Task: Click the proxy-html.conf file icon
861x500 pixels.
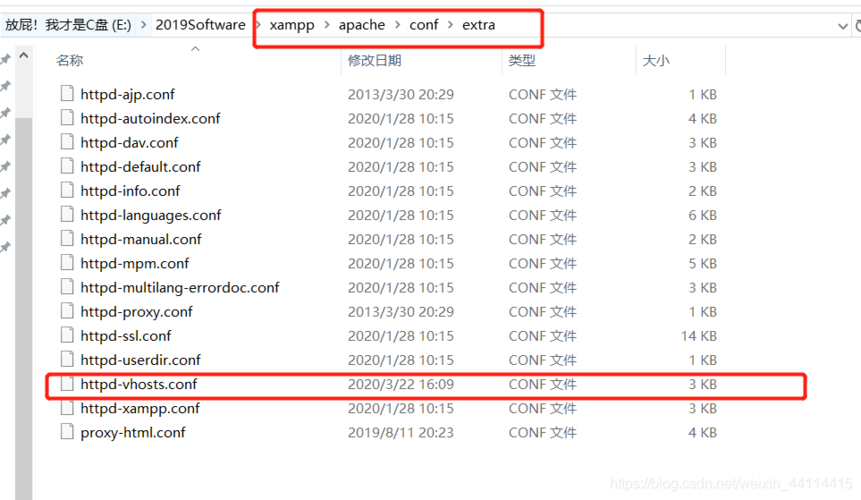Action: coord(67,432)
